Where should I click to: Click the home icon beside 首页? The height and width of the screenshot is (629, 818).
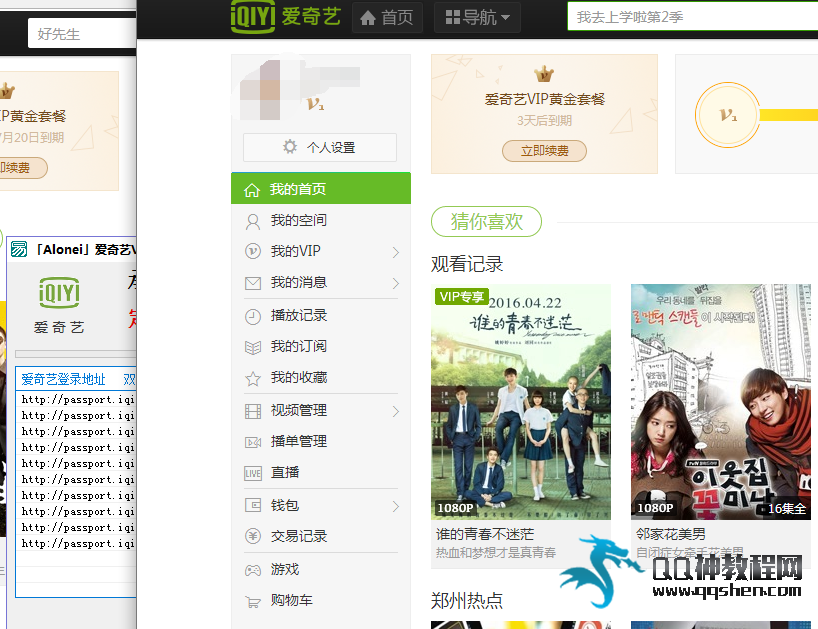coord(368,18)
